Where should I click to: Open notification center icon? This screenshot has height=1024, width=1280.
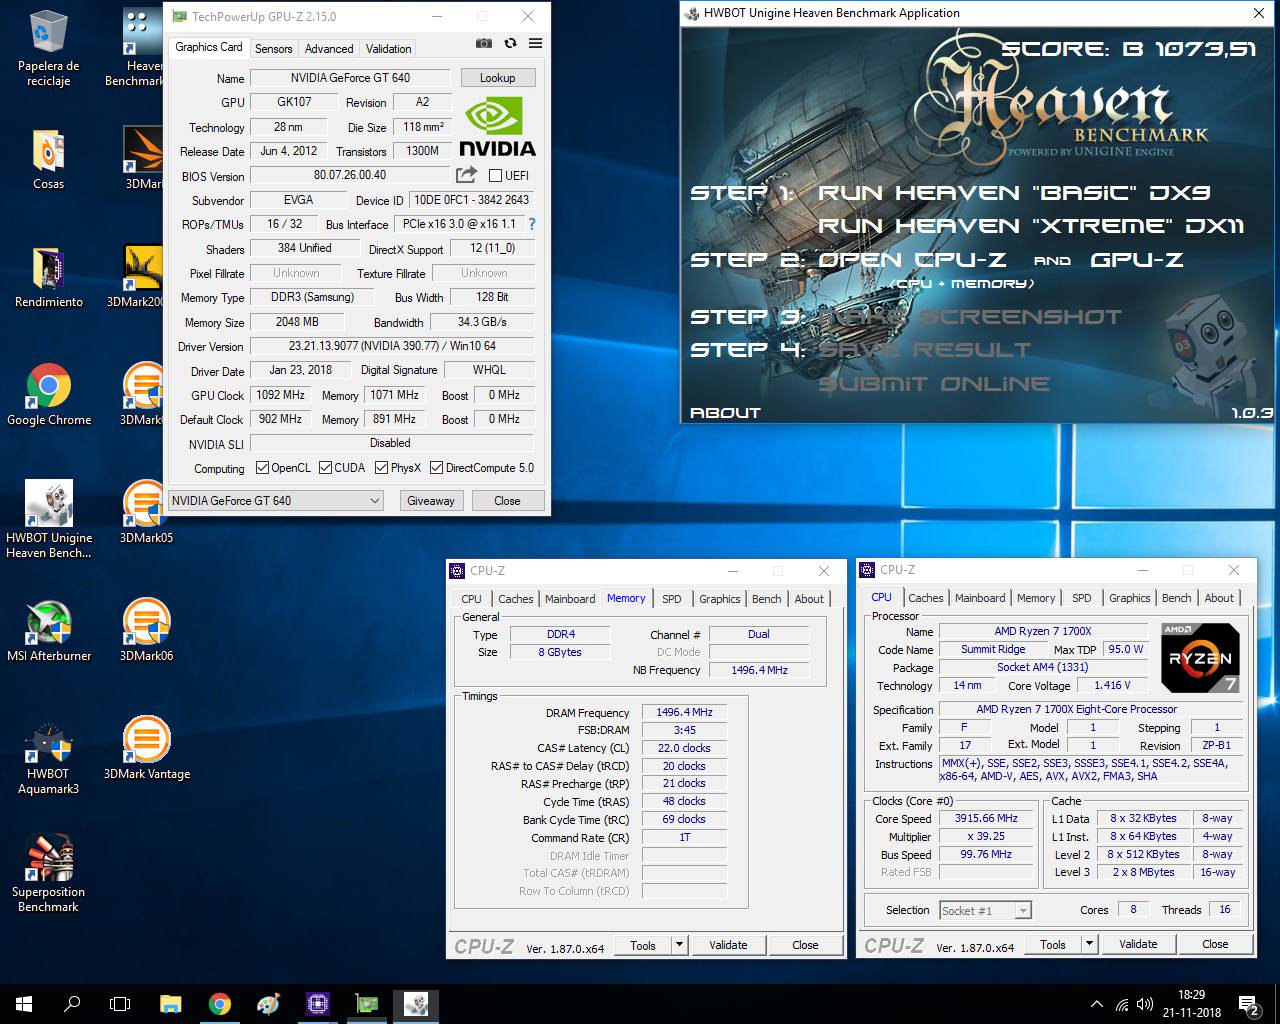(x=1248, y=1004)
